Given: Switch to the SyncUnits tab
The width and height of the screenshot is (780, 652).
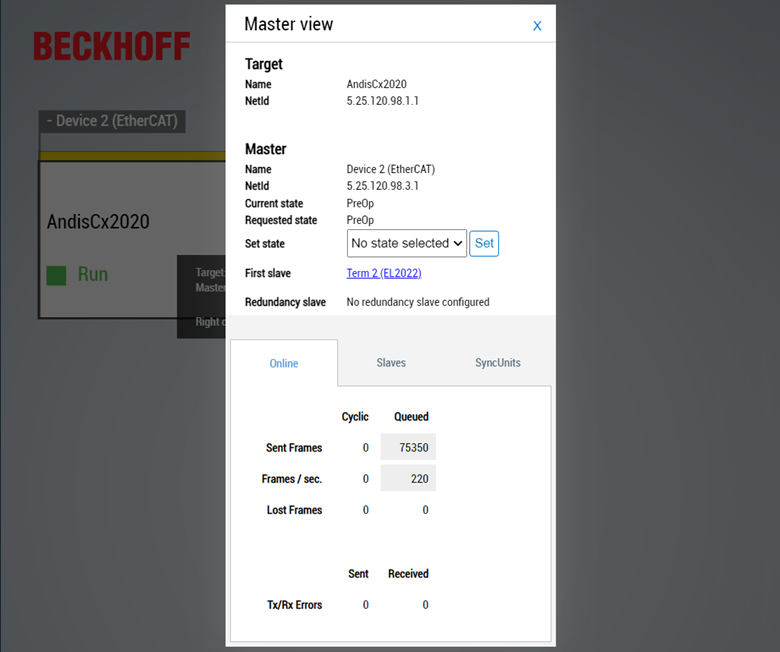Looking at the screenshot, I should pyautogui.click(x=497, y=363).
